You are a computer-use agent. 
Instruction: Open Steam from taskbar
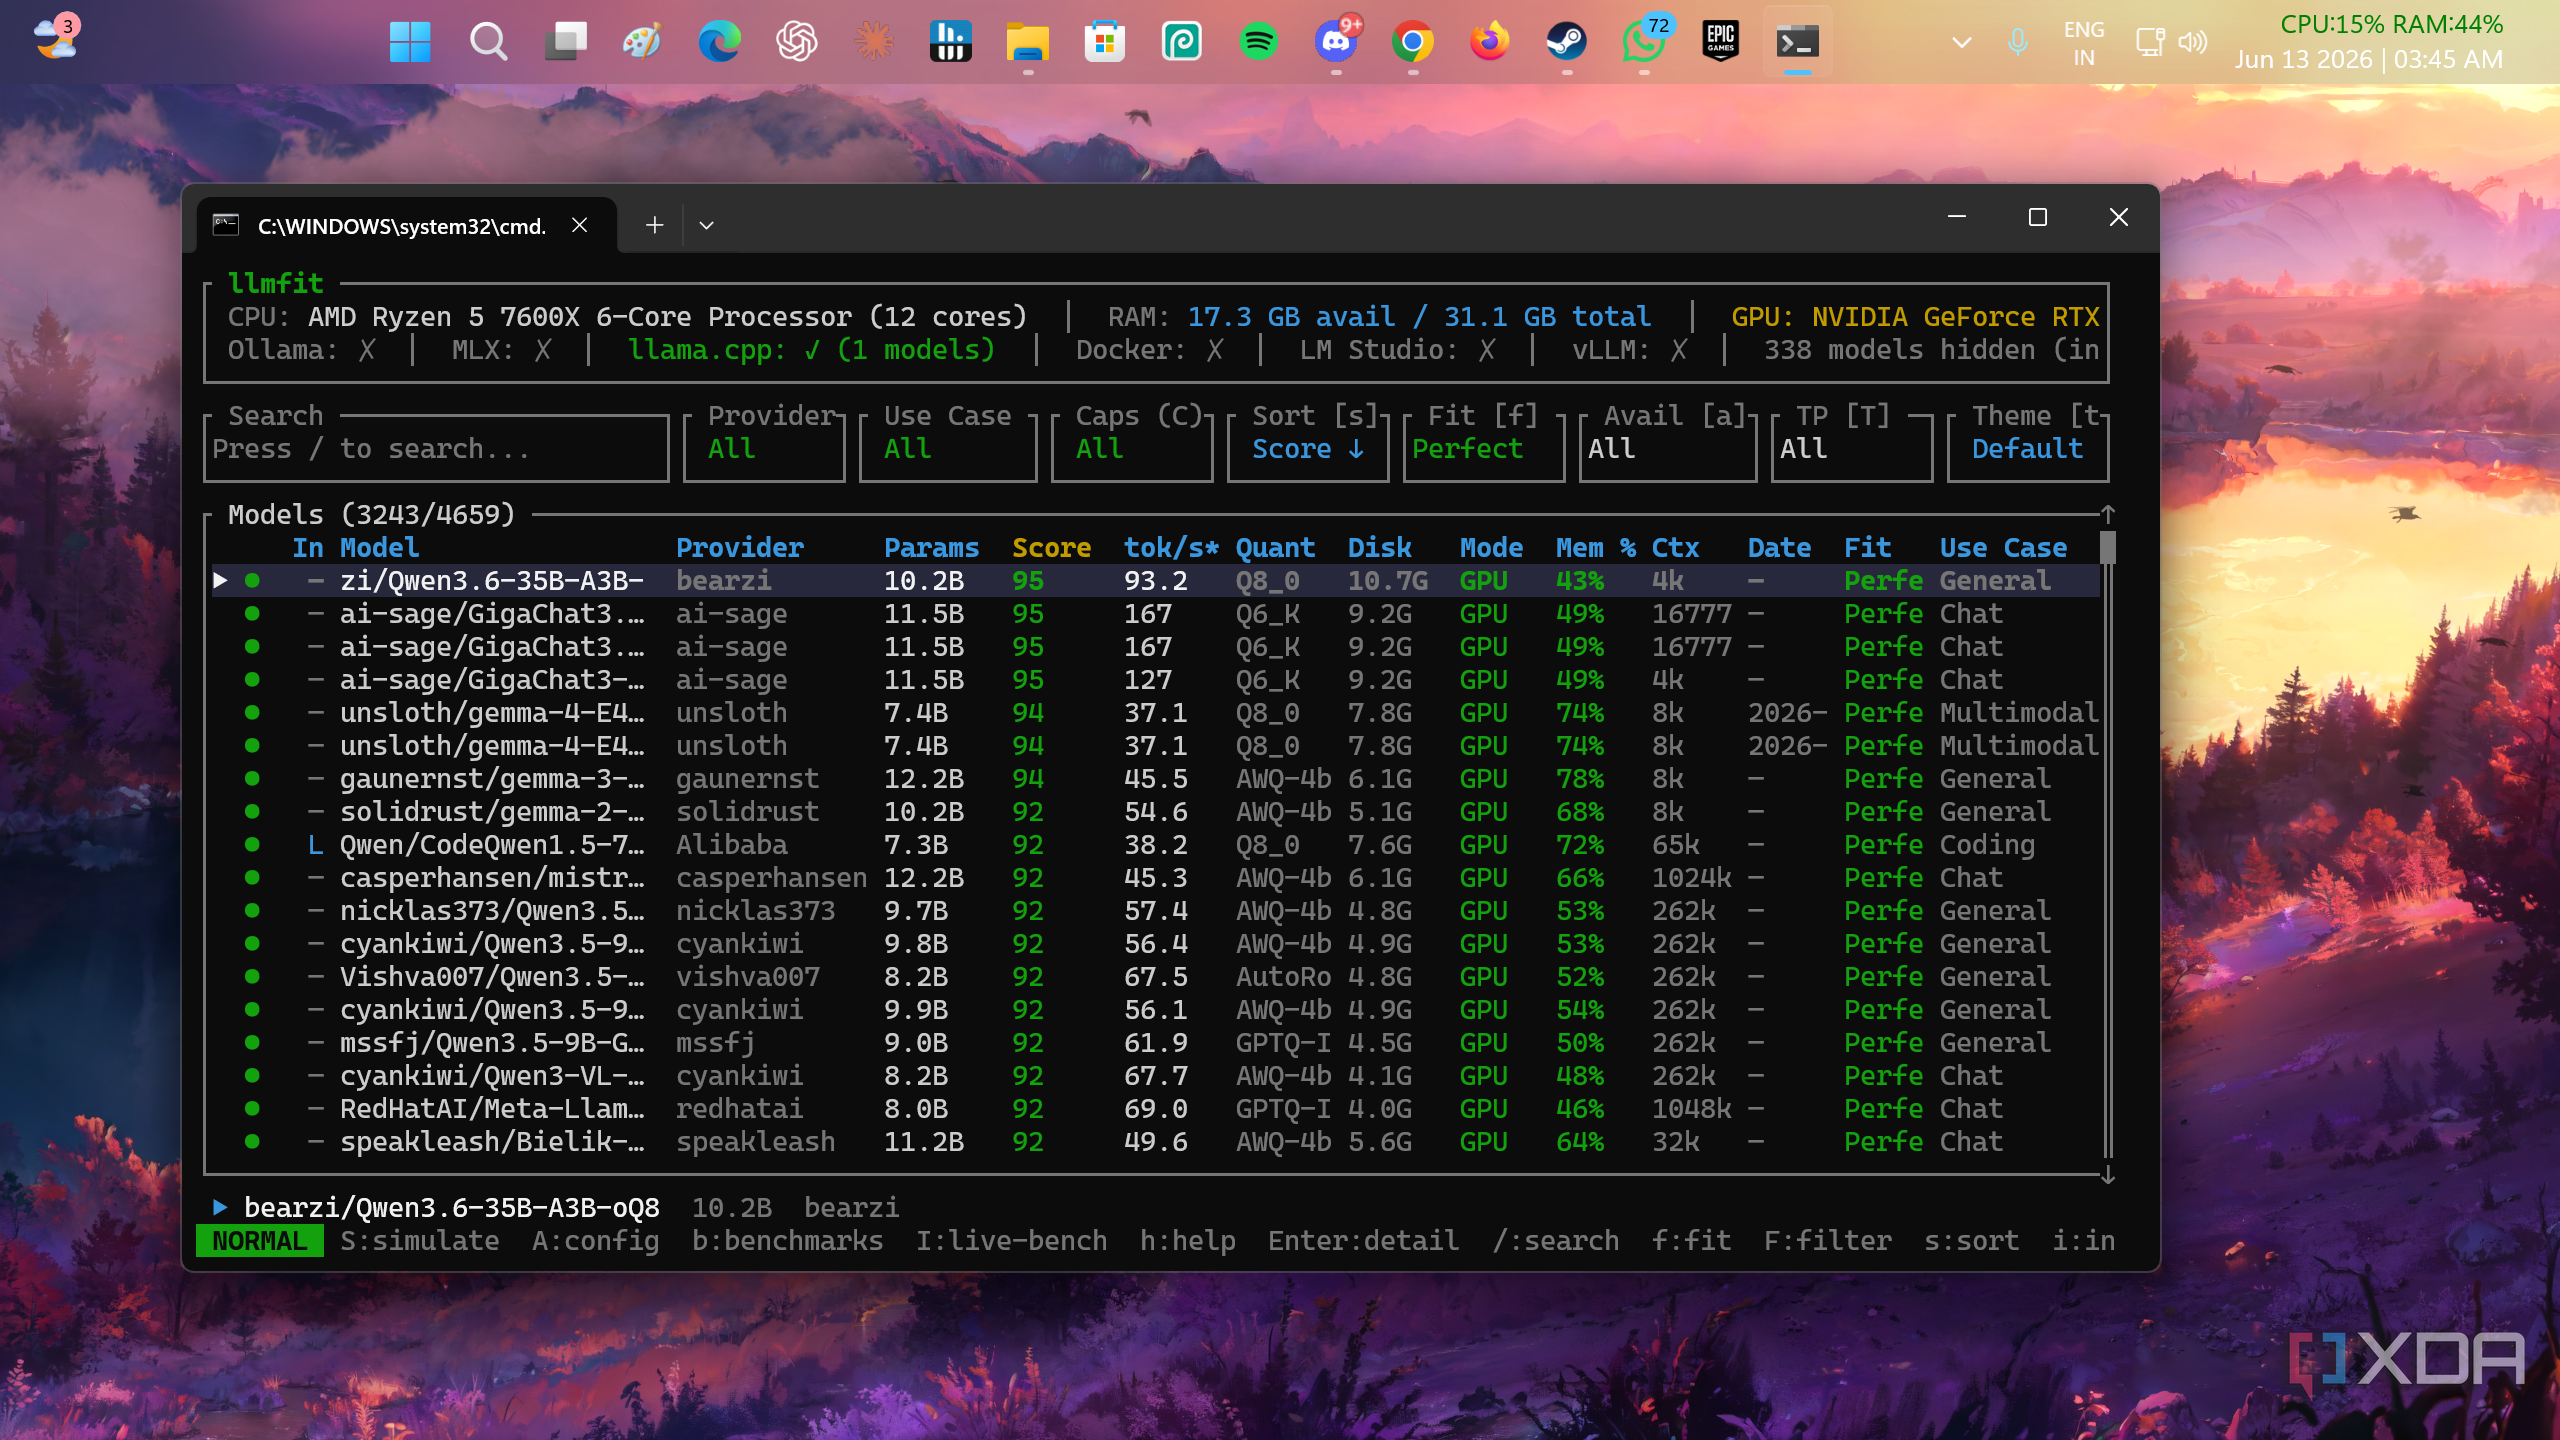[x=1566, y=42]
